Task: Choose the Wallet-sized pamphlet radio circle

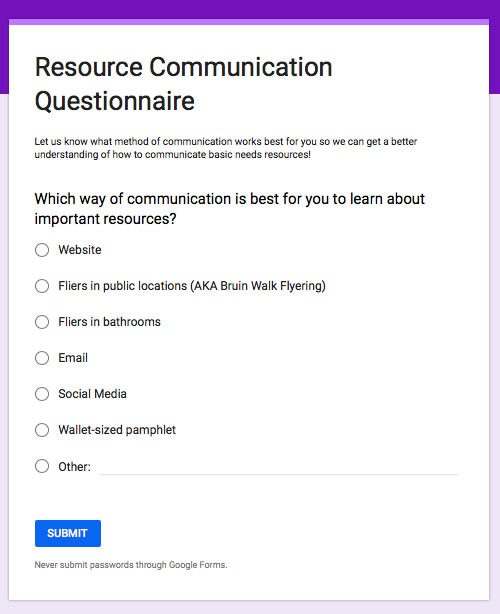Action: coord(42,430)
